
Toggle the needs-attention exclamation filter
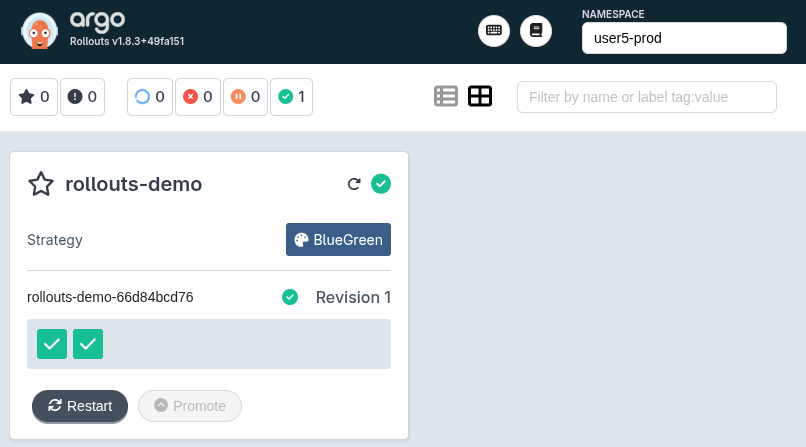tap(82, 97)
